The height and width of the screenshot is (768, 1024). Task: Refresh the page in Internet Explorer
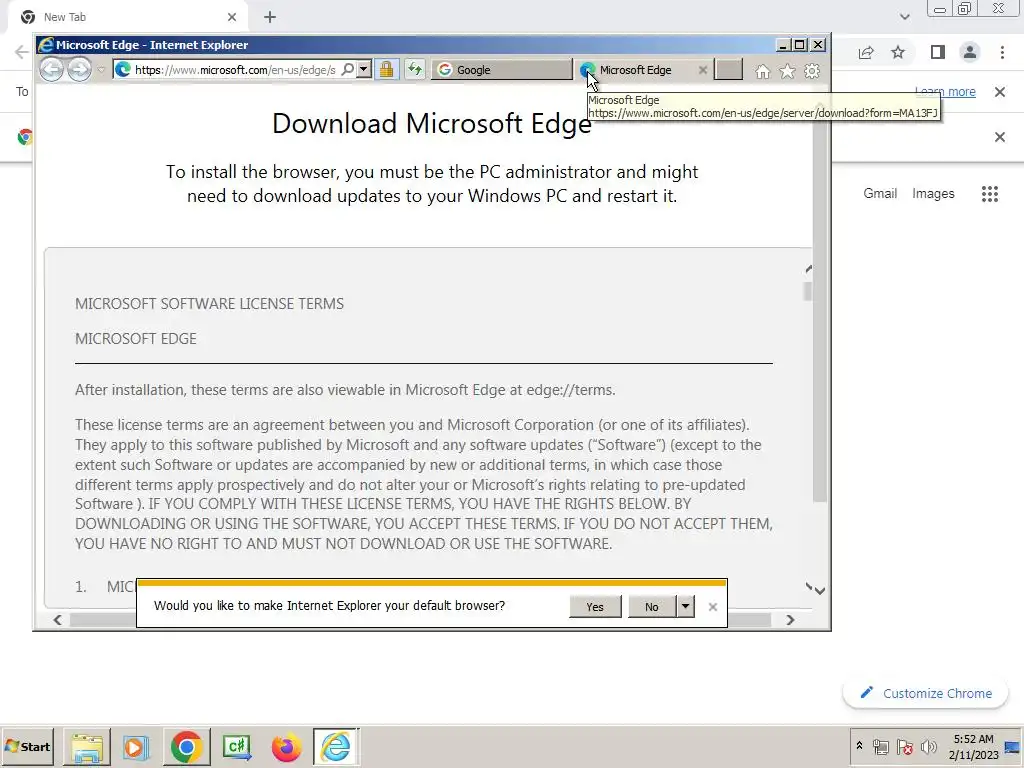point(415,69)
